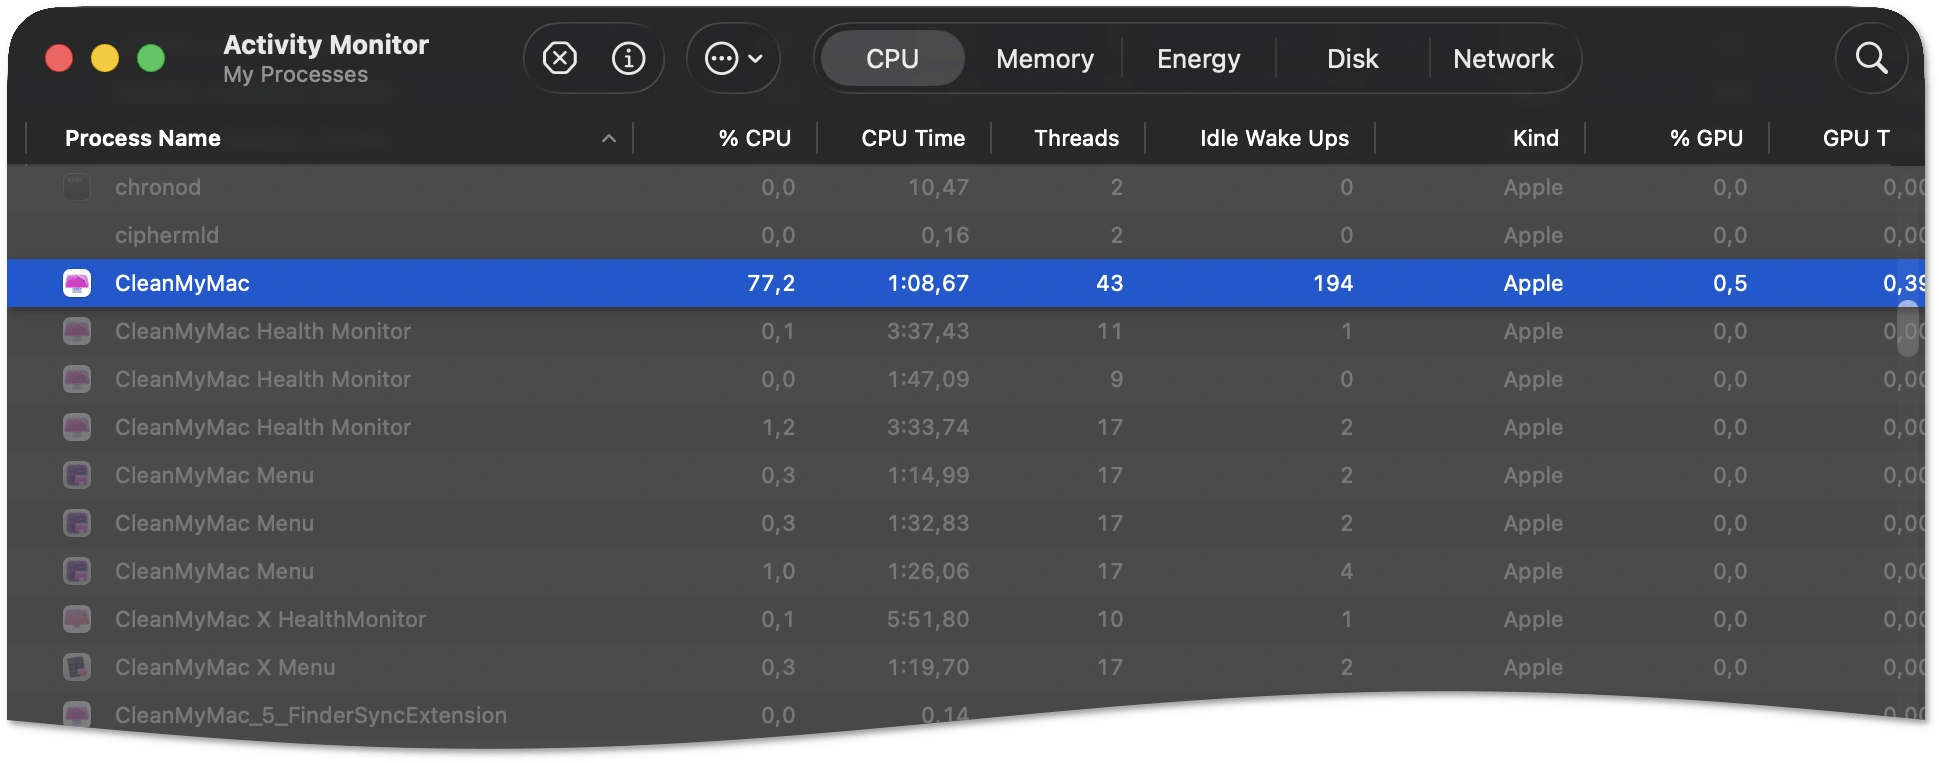Sort by the CPU Time column header
Screen dimensions: 1939x763
tap(913, 139)
